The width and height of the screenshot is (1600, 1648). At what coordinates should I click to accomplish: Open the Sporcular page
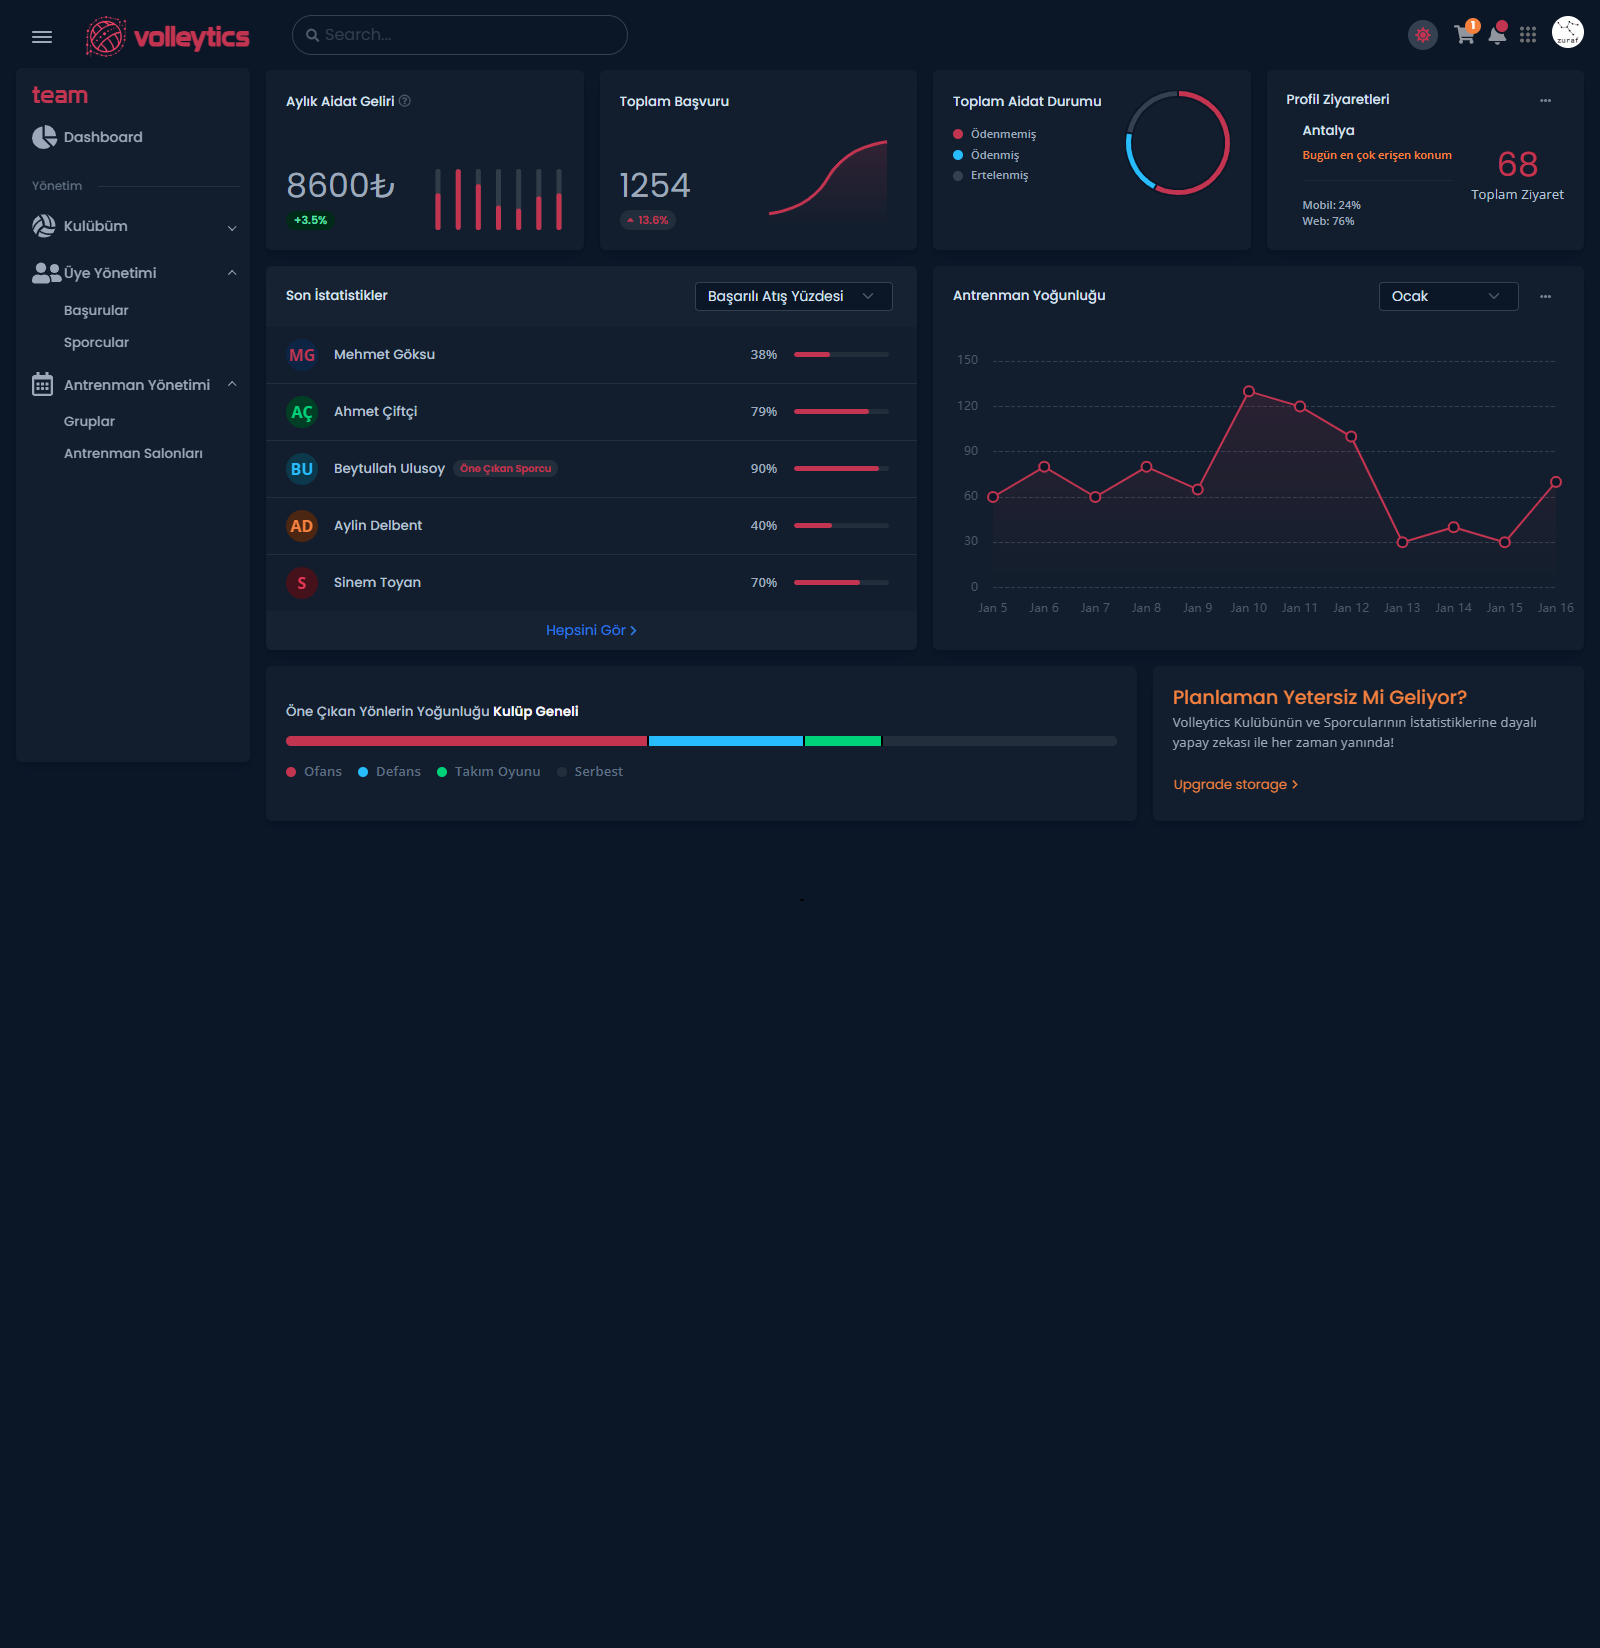pyautogui.click(x=96, y=342)
